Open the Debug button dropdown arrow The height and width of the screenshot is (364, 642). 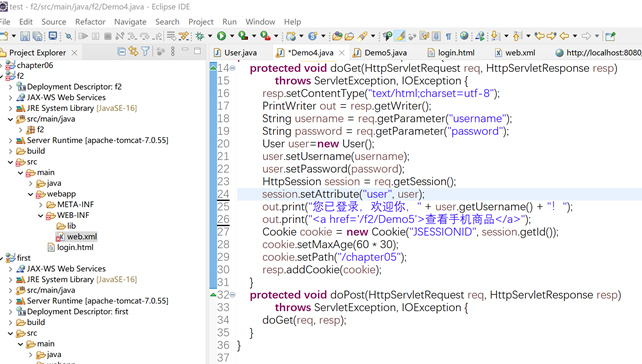pyautogui.click(x=210, y=36)
